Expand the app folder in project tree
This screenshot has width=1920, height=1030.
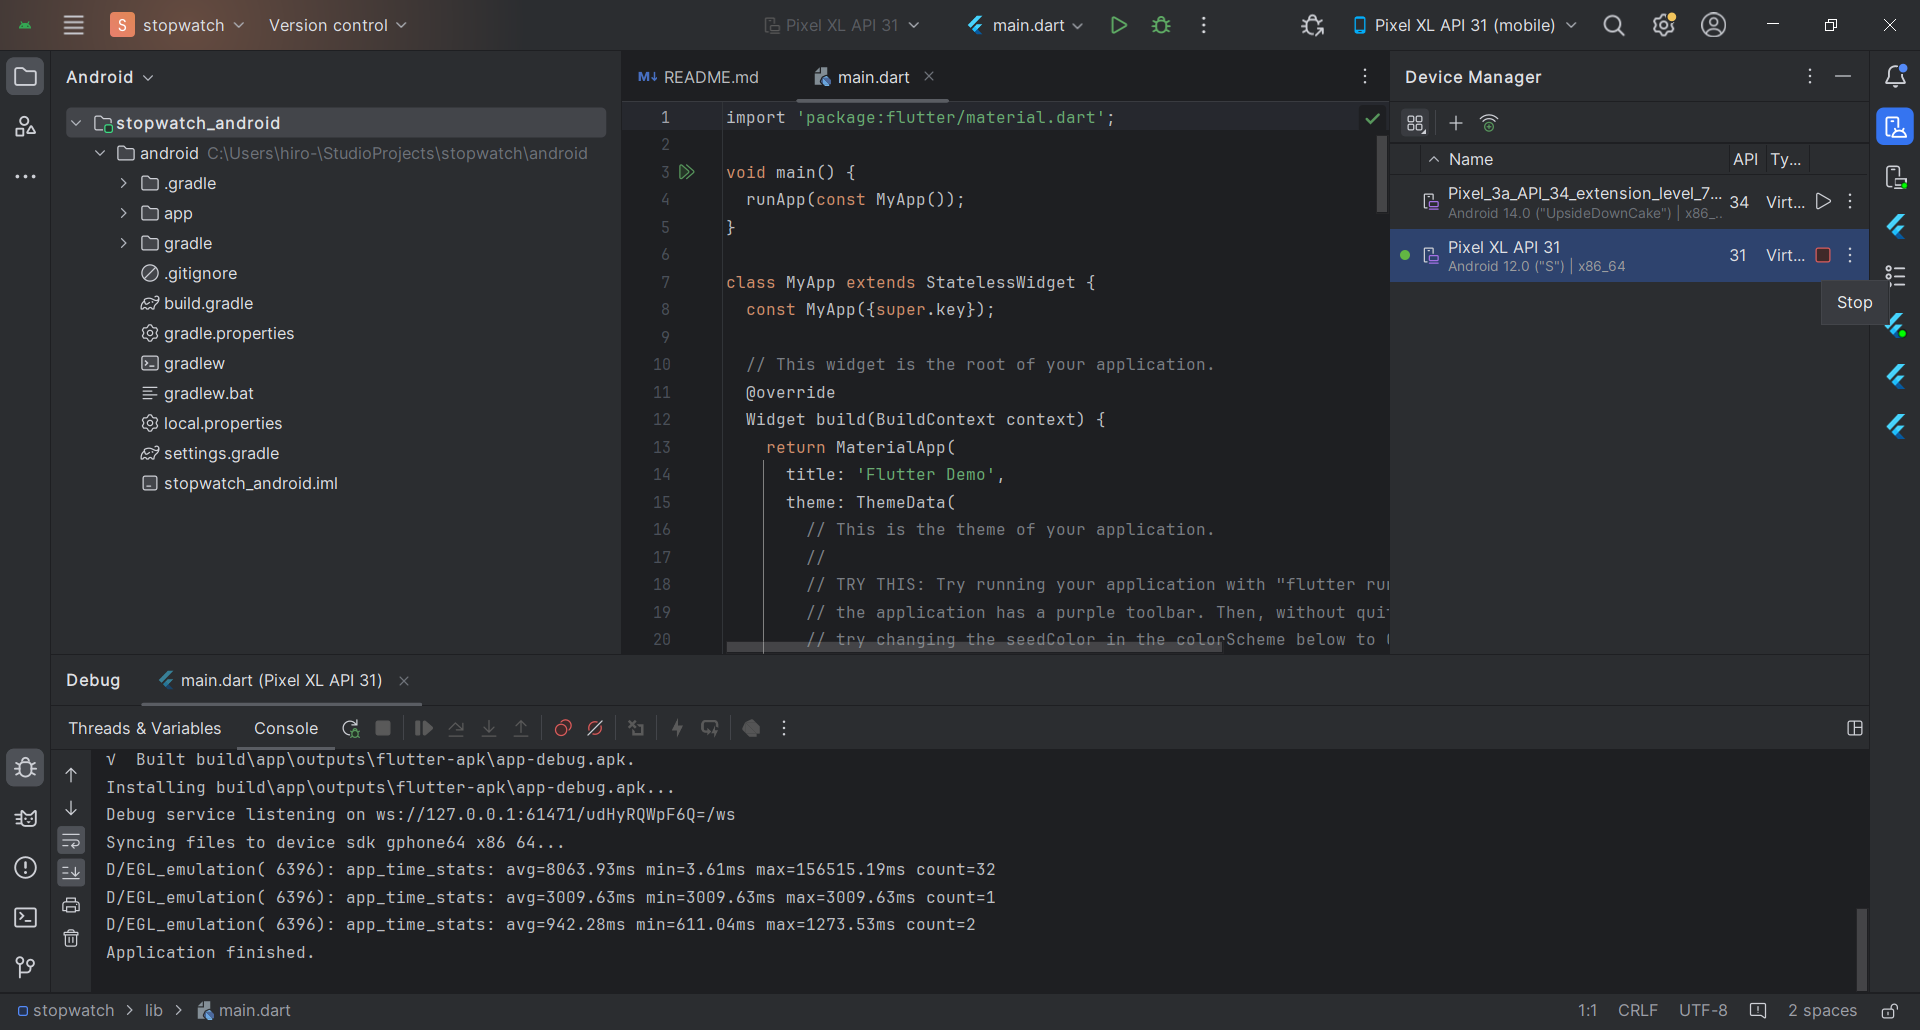click(124, 213)
